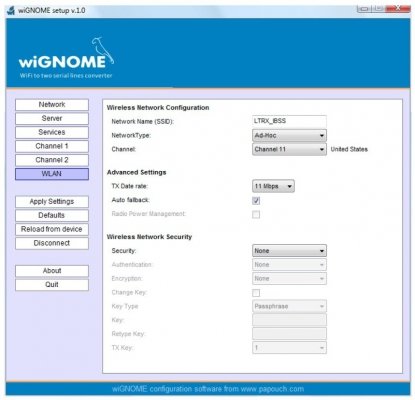This screenshot has height=400, width=415.
Task: Minimize the wiGNOME setup window
Action: tap(364, 8)
